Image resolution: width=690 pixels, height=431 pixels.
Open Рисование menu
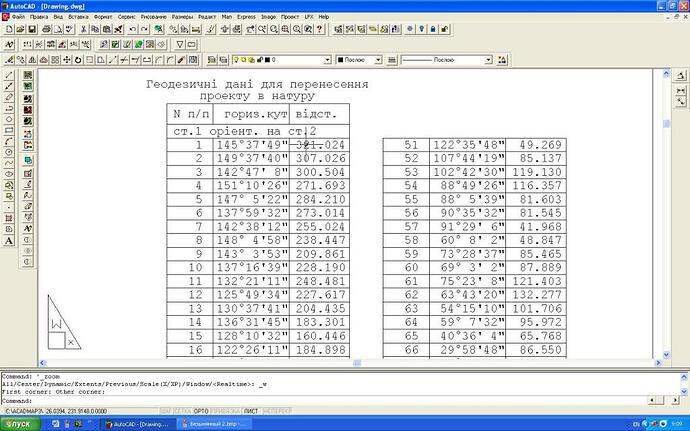(154, 17)
